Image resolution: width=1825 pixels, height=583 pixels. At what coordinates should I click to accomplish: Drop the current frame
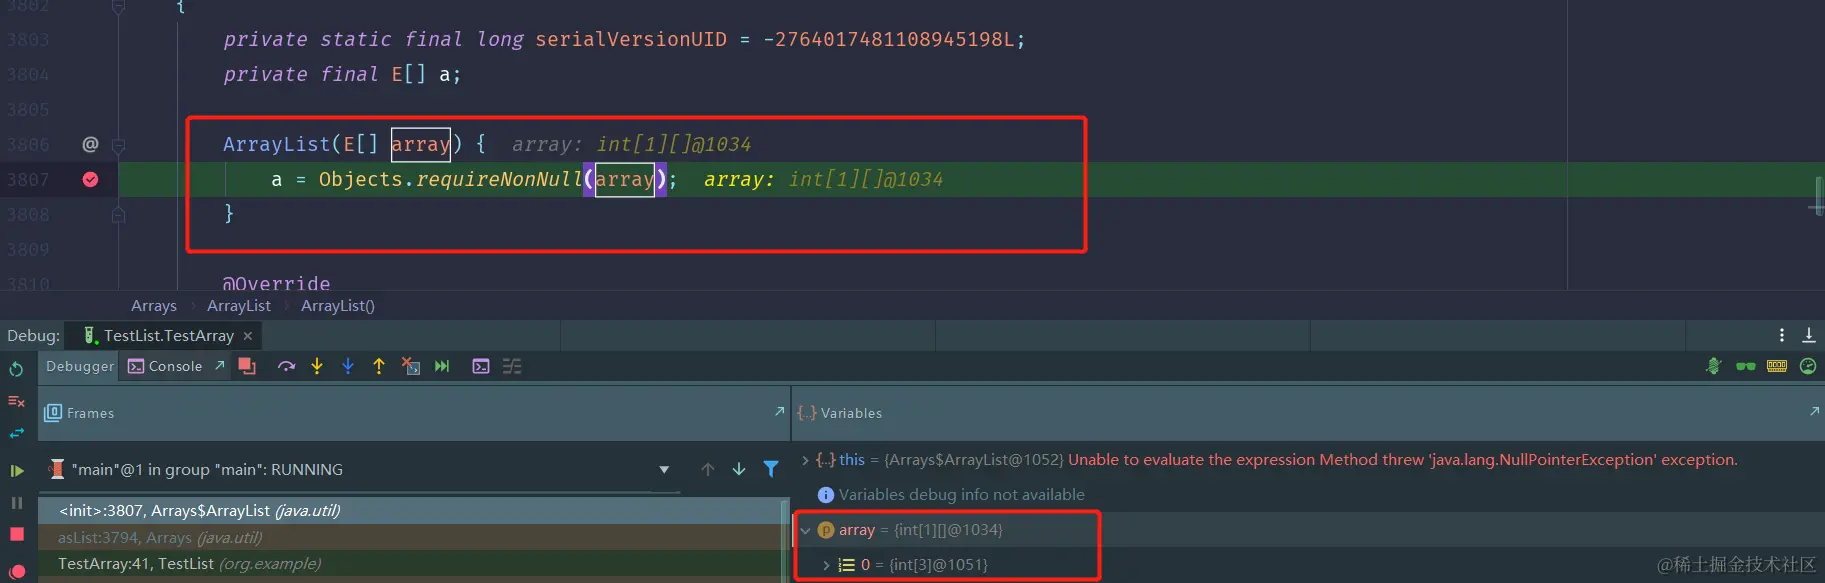click(x=410, y=366)
